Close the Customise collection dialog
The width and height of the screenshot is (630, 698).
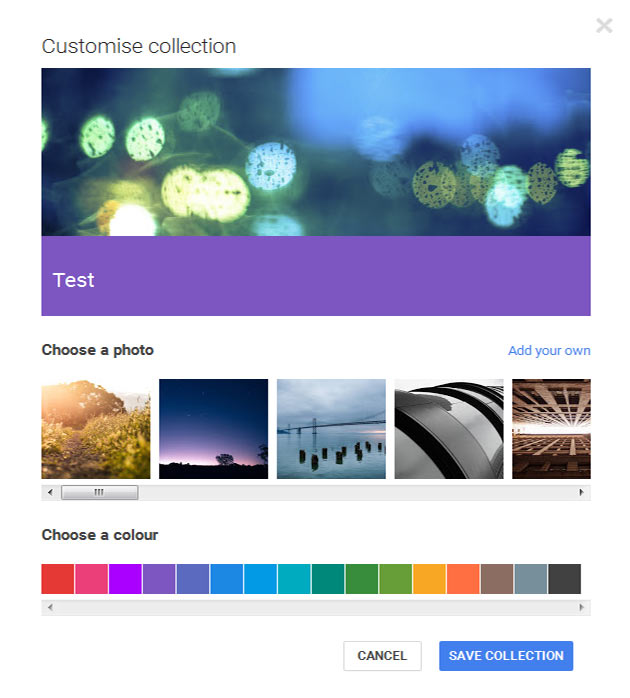[x=604, y=26]
